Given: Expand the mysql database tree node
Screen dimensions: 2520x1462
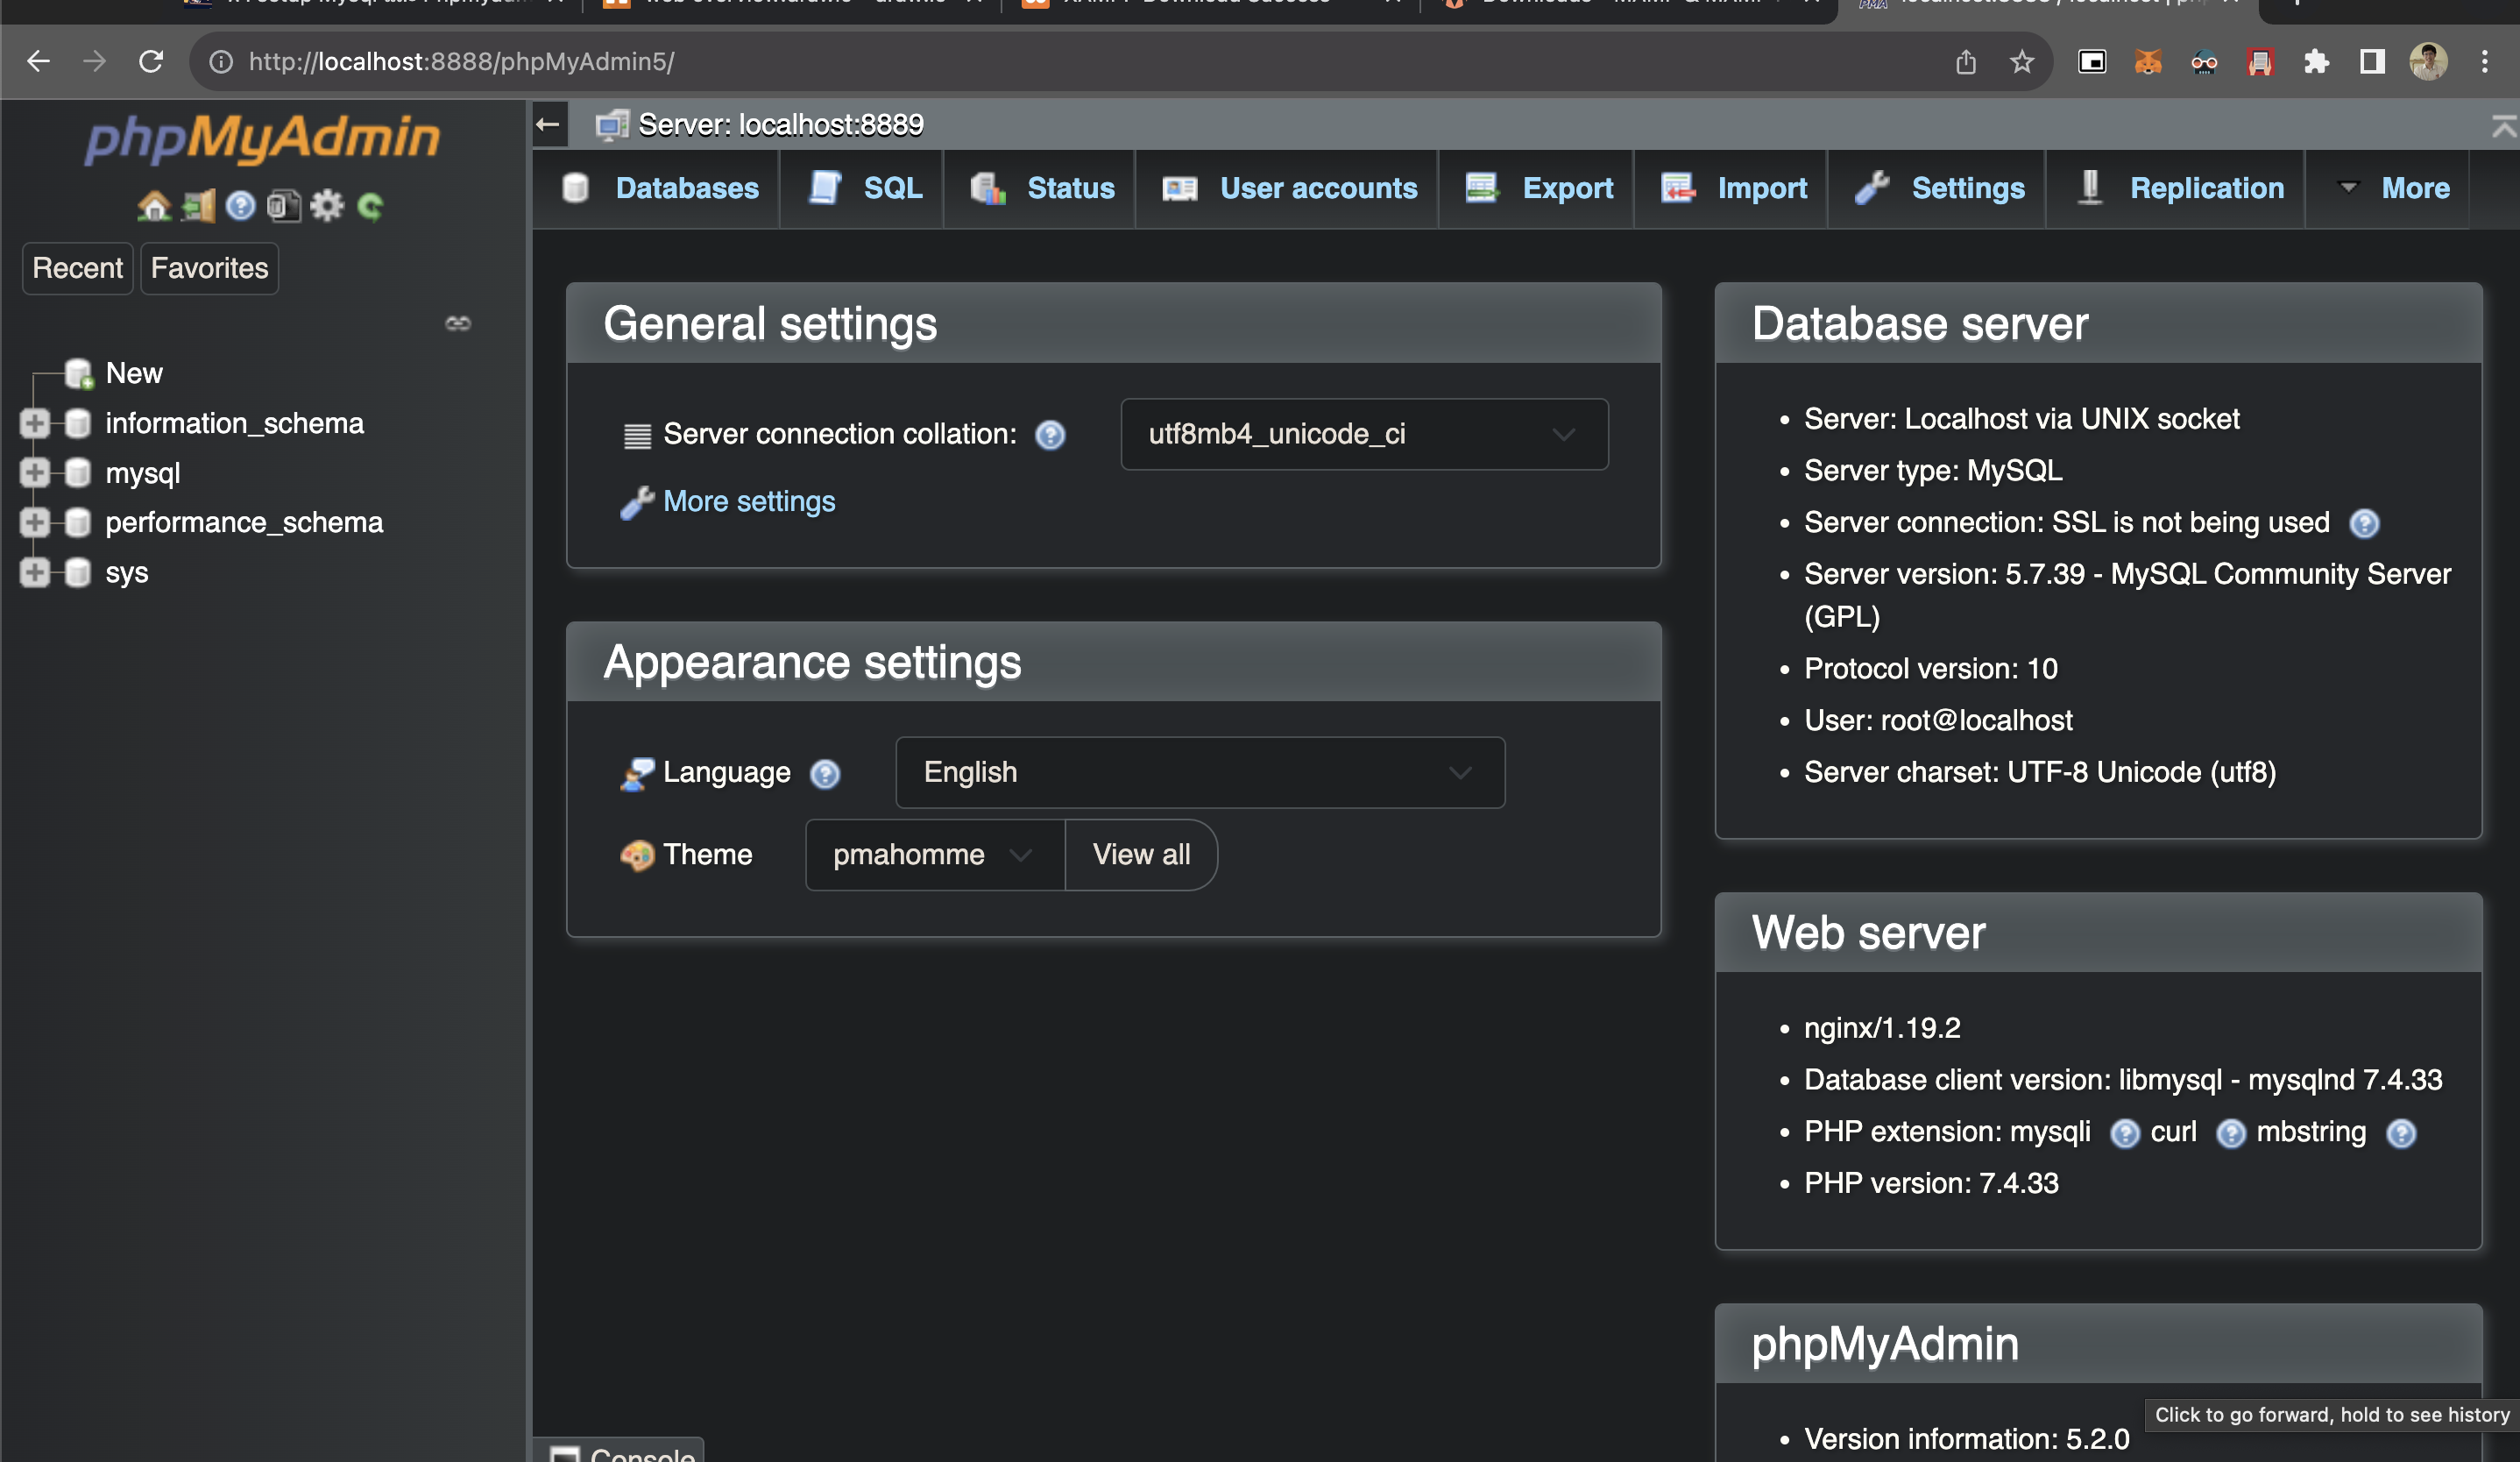Looking at the screenshot, I should click(34, 473).
